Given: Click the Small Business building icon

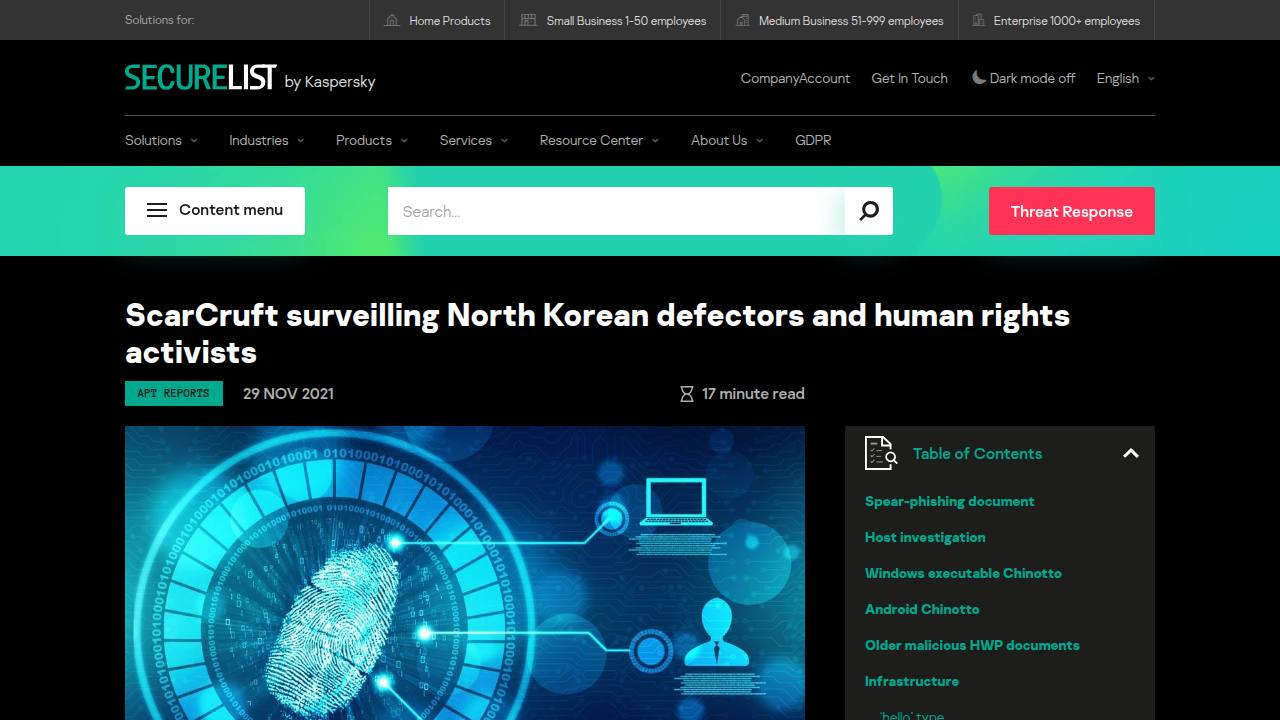Looking at the screenshot, I should point(528,20).
